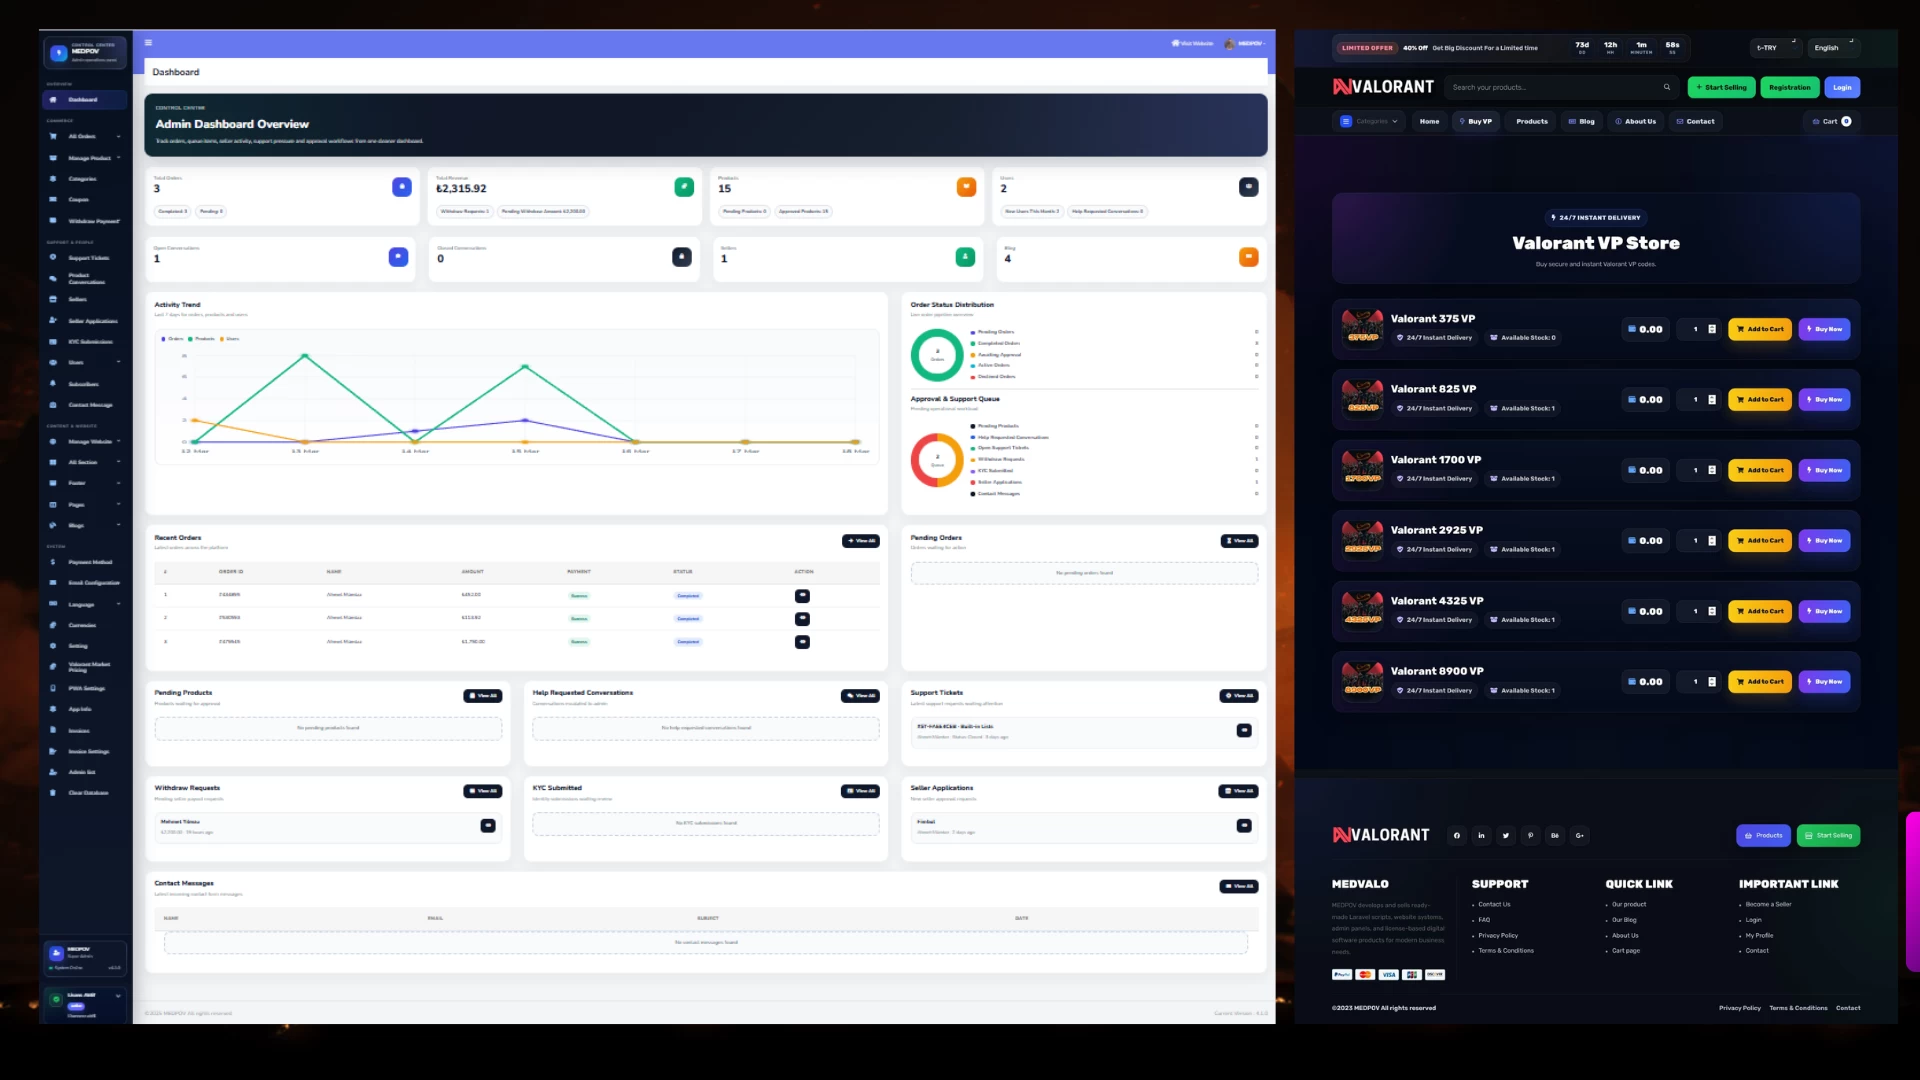Image resolution: width=1920 pixels, height=1080 pixels.
Task: Click the Twitter icon in store footer
Action: pos(1506,835)
